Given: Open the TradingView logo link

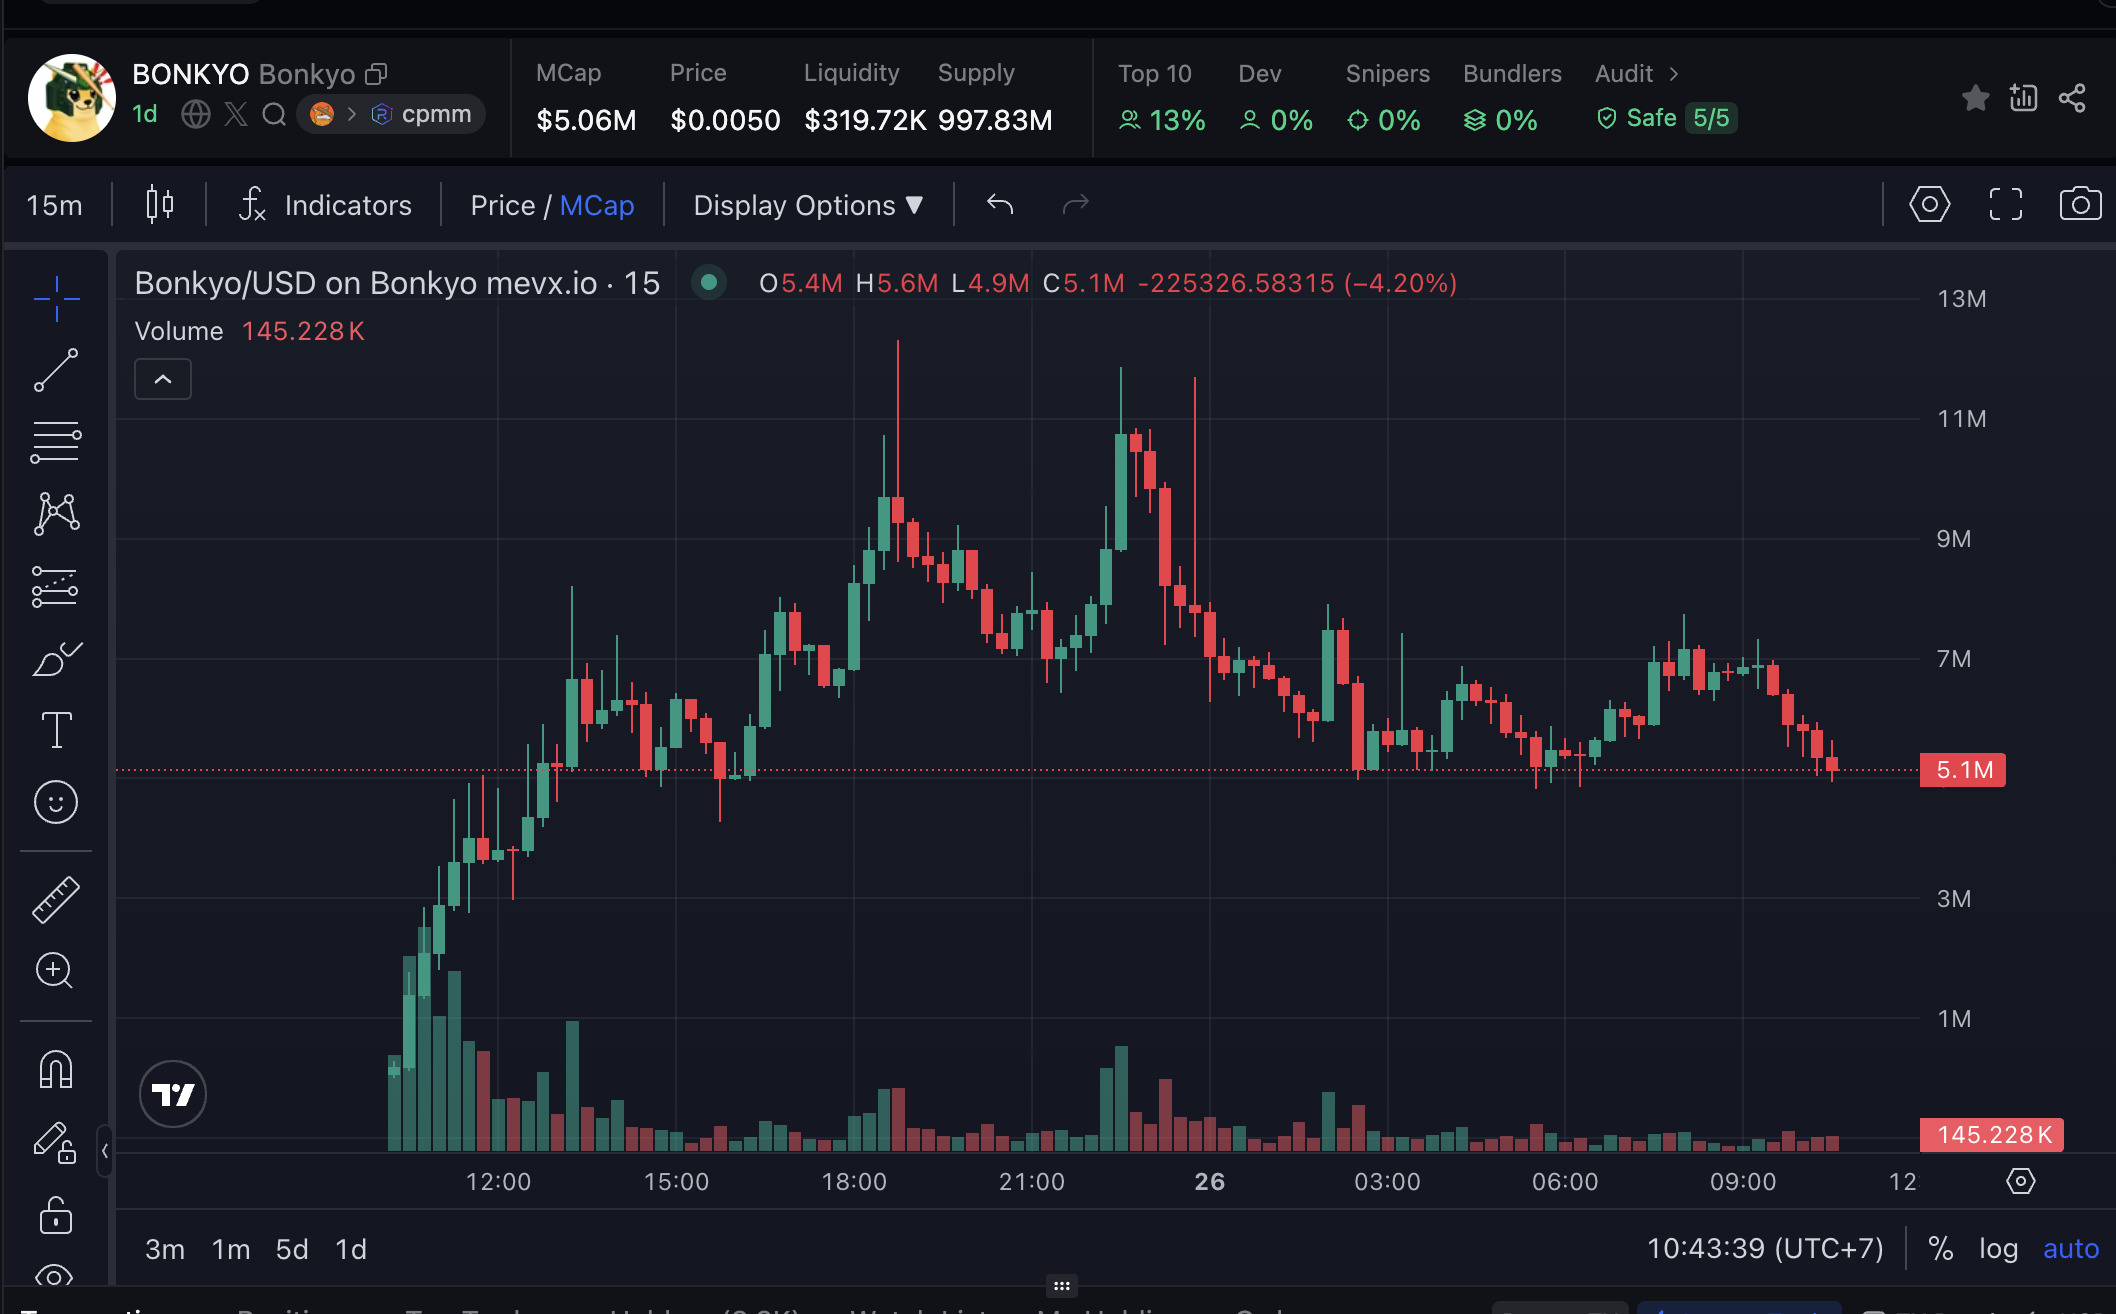Looking at the screenshot, I should (x=173, y=1094).
